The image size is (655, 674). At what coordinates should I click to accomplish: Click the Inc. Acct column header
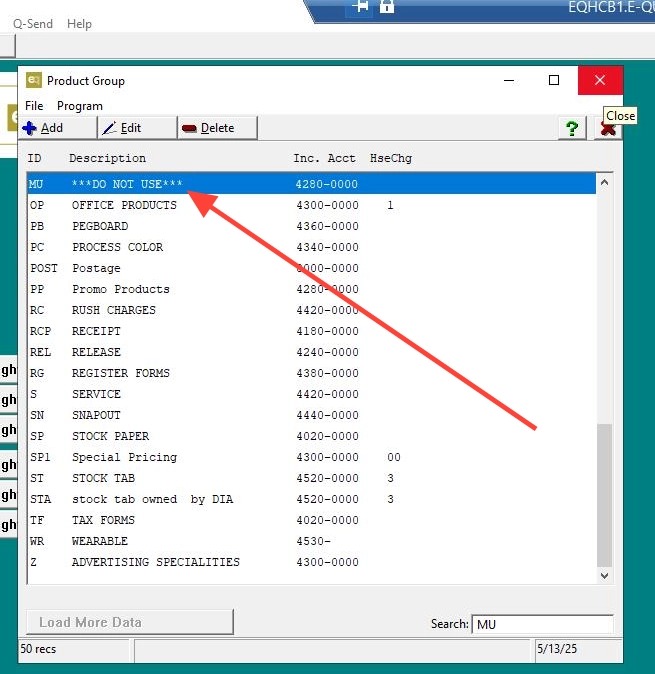tap(324, 158)
